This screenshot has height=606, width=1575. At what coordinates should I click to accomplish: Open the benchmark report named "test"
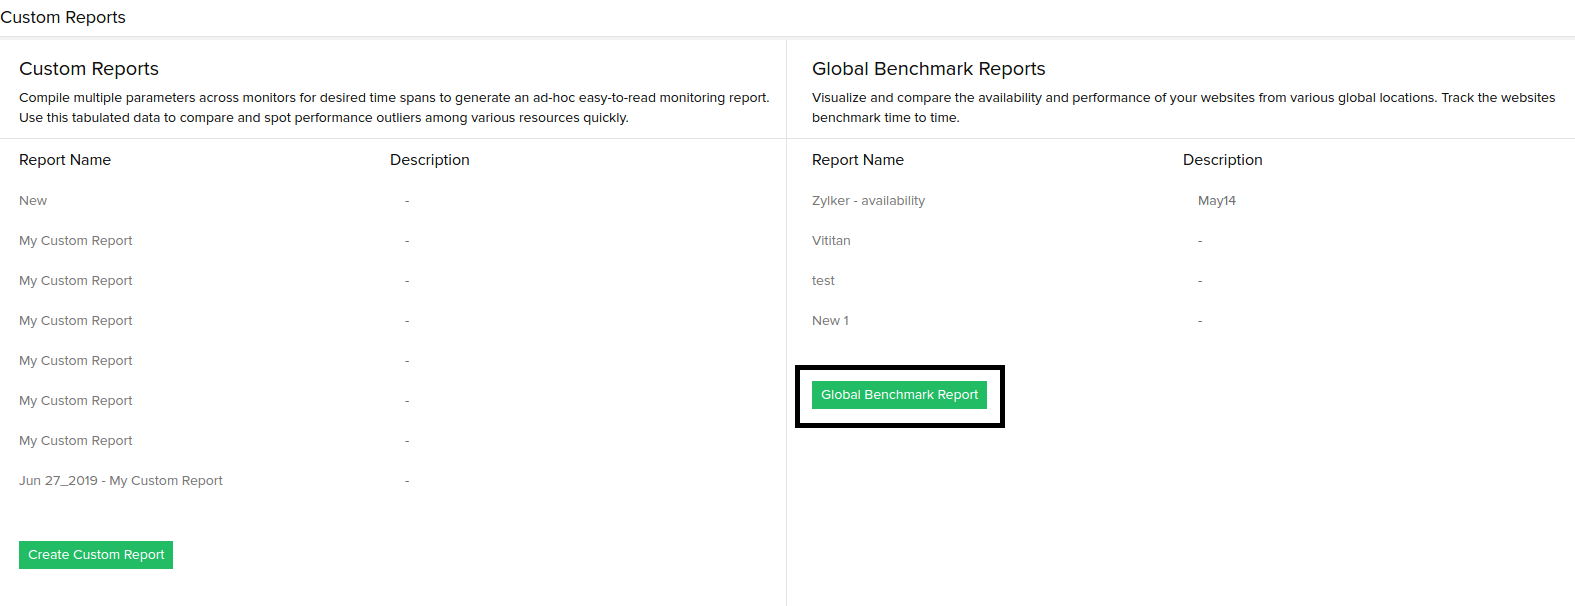pos(823,281)
